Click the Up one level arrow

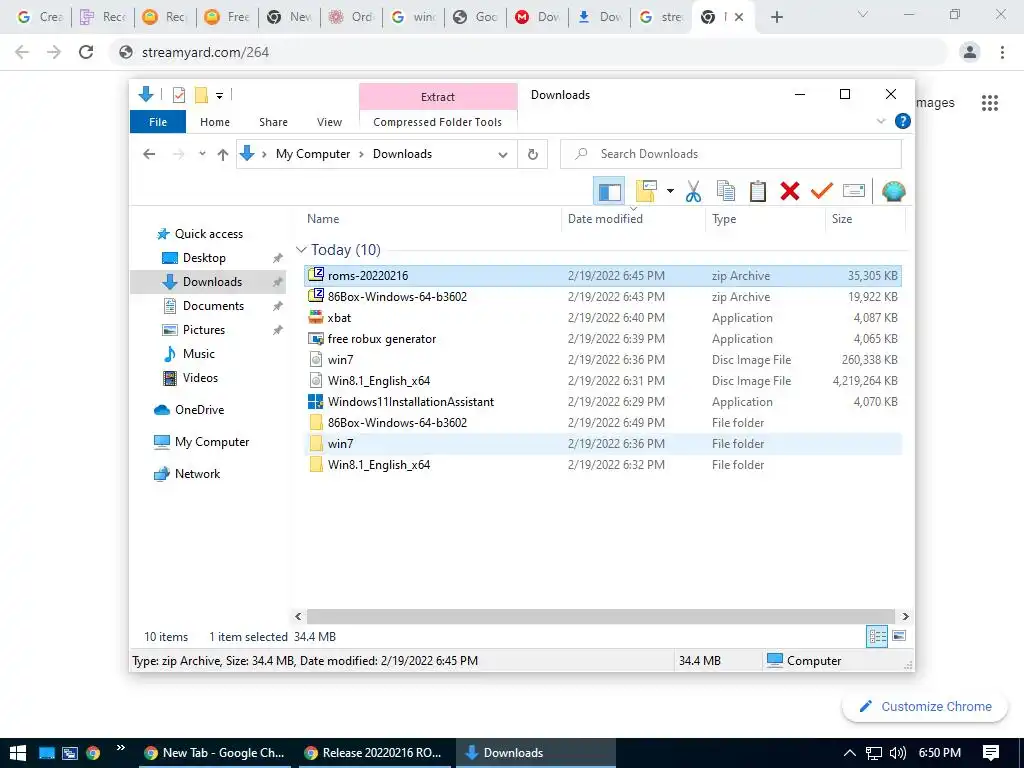click(x=223, y=154)
